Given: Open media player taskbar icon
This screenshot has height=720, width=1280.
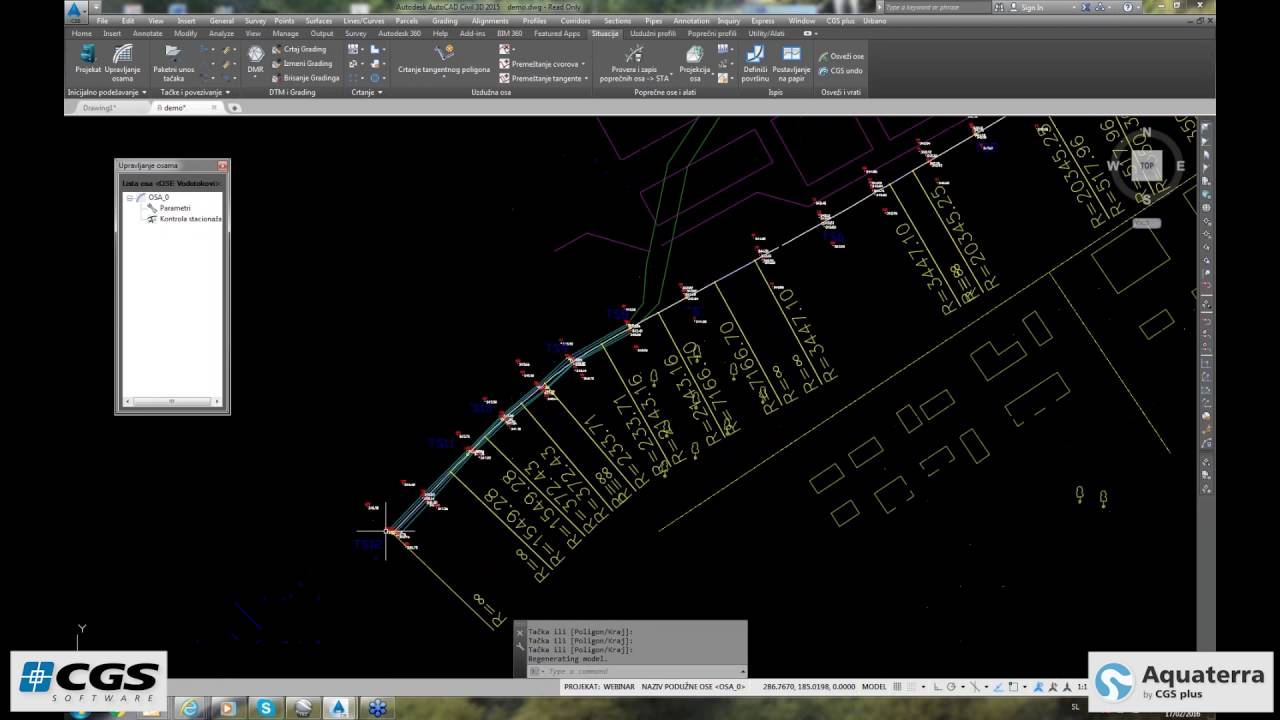Looking at the screenshot, I should coord(227,708).
